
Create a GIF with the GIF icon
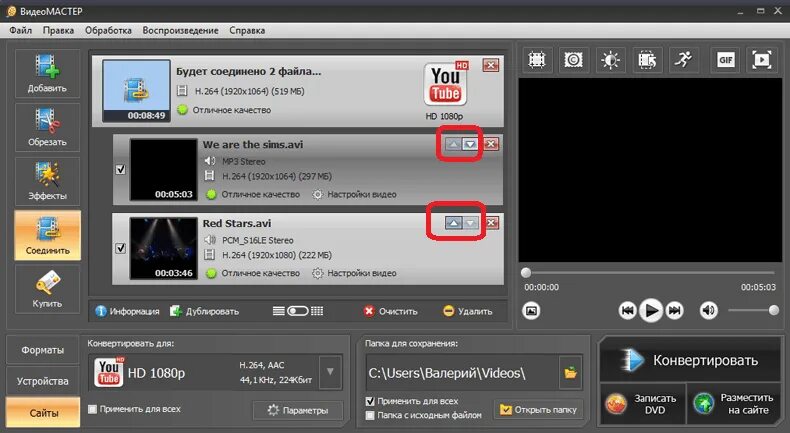tap(726, 60)
